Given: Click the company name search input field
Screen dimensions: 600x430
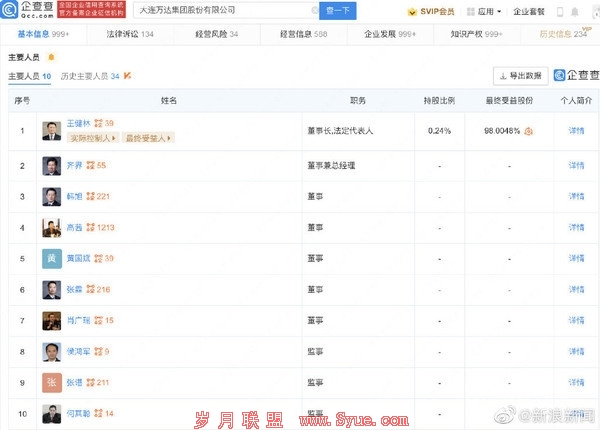Looking at the screenshot, I should 226,10.
